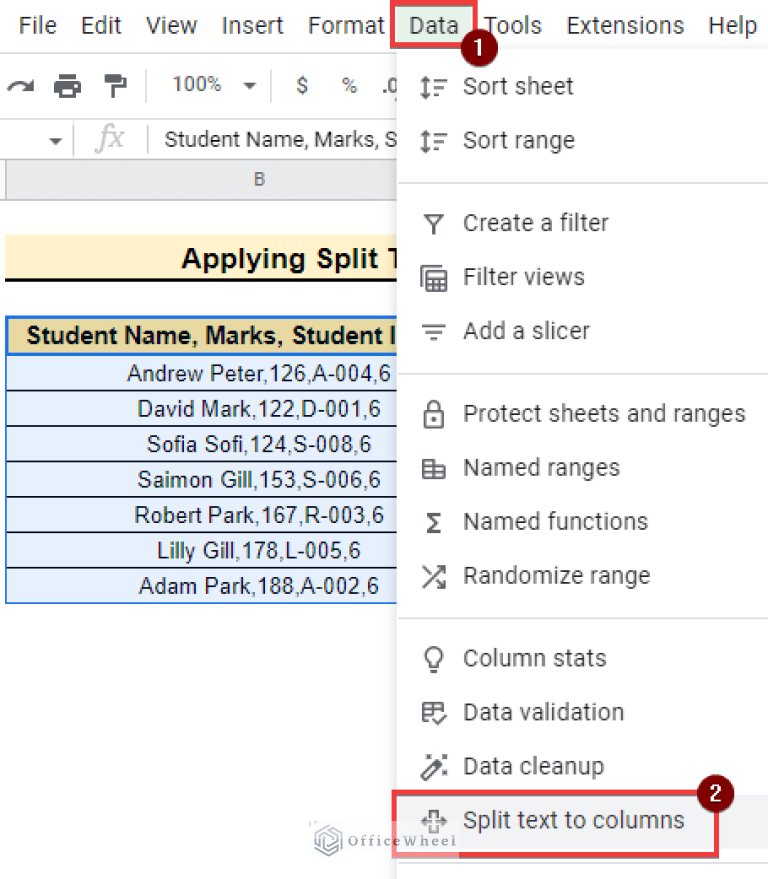Click the print icon

click(x=67, y=86)
